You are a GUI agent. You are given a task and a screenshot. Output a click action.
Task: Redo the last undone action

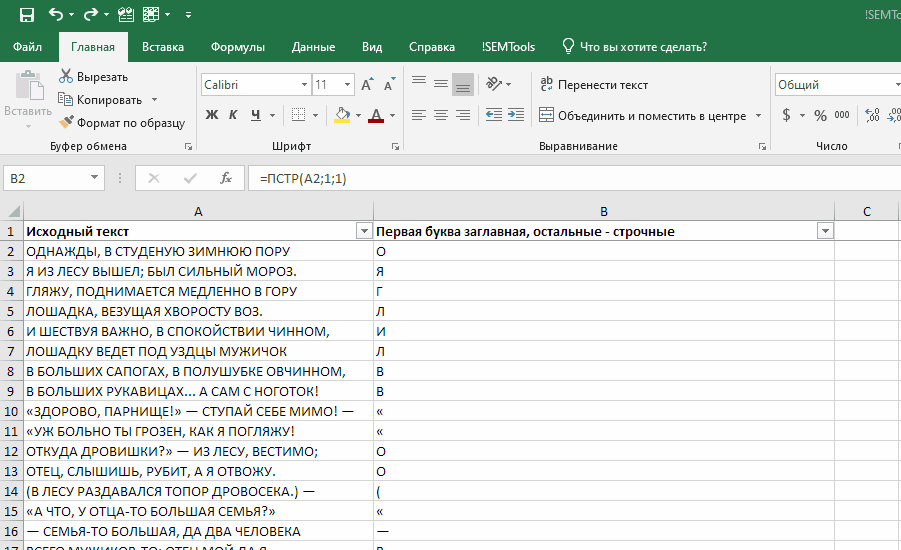click(90, 14)
